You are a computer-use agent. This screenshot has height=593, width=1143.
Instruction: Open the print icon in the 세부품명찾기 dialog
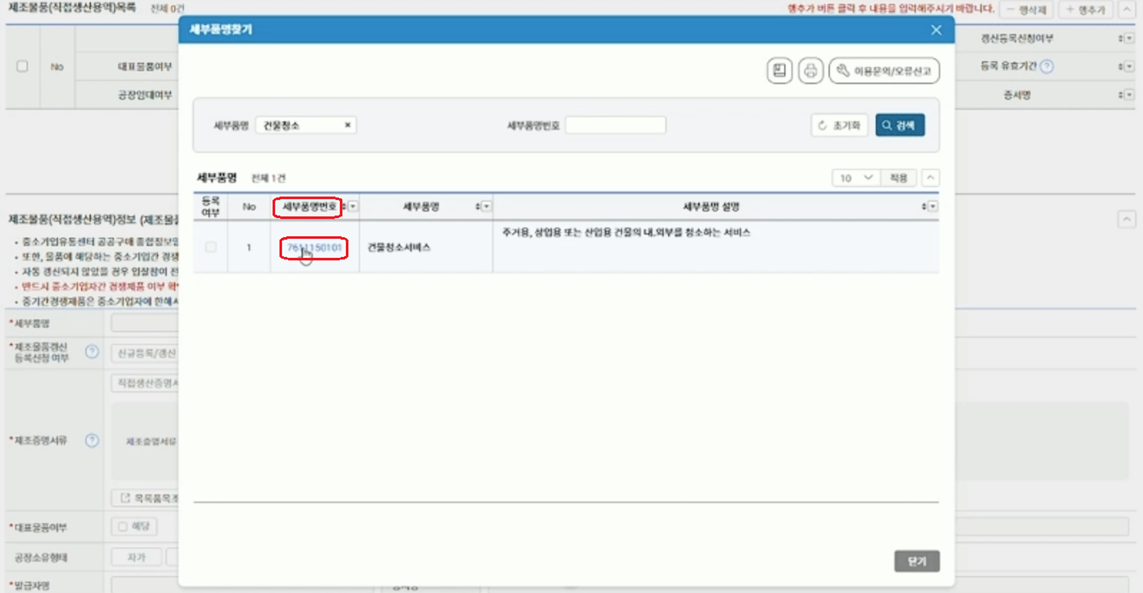(x=810, y=70)
